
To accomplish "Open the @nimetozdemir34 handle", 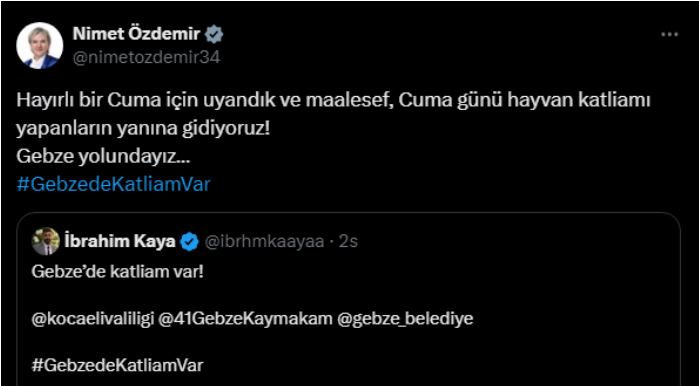I will (x=146, y=58).
